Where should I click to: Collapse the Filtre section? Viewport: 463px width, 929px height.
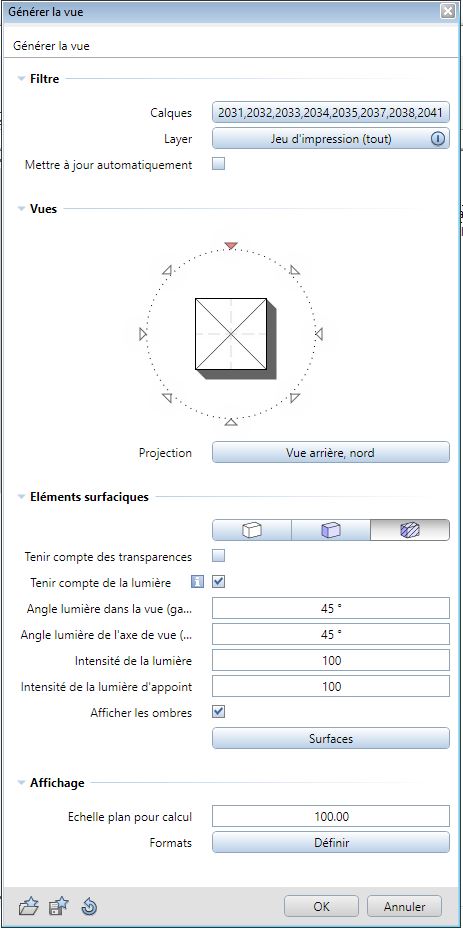(x=21, y=78)
